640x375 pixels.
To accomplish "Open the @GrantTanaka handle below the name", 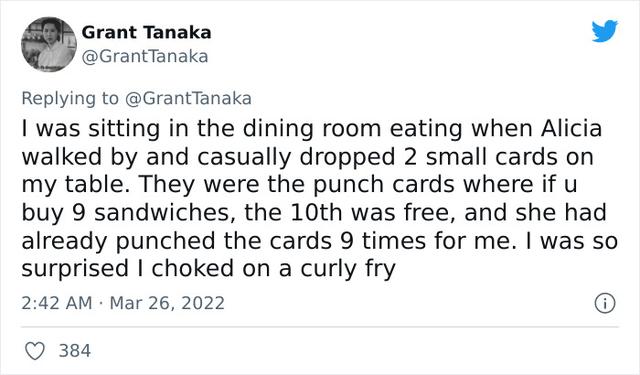I will tap(145, 56).
